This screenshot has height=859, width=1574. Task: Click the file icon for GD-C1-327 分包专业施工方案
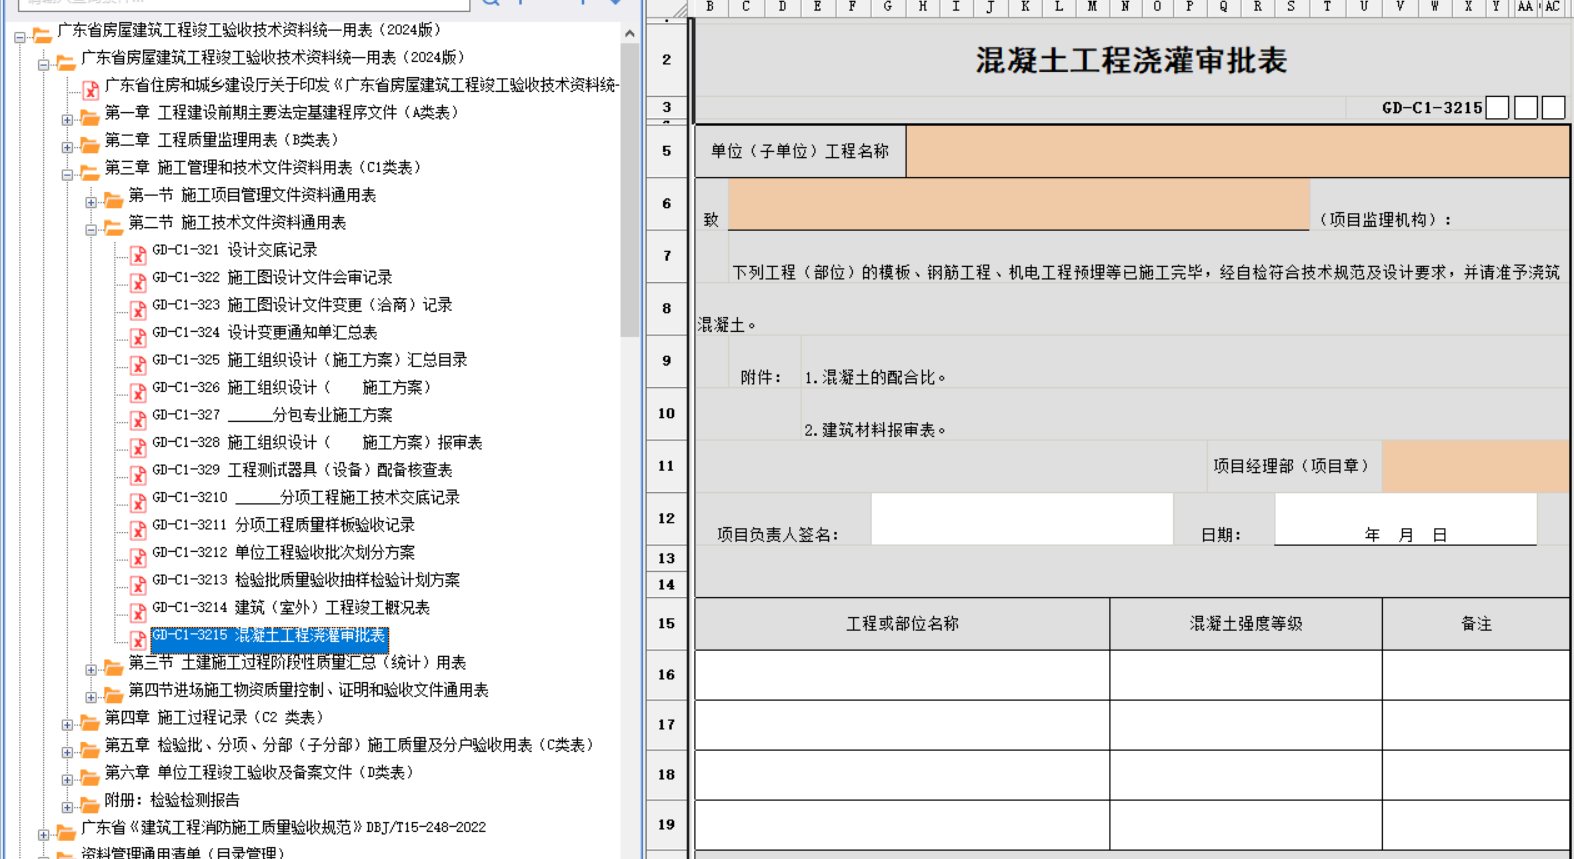[x=138, y=419]
